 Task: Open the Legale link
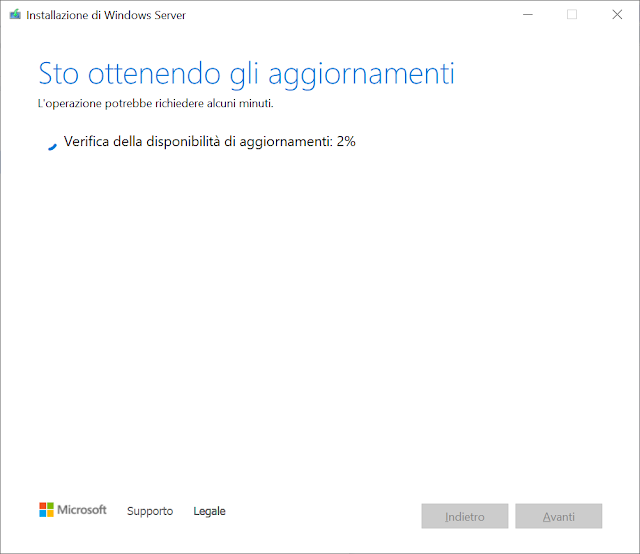pos(209,511)
